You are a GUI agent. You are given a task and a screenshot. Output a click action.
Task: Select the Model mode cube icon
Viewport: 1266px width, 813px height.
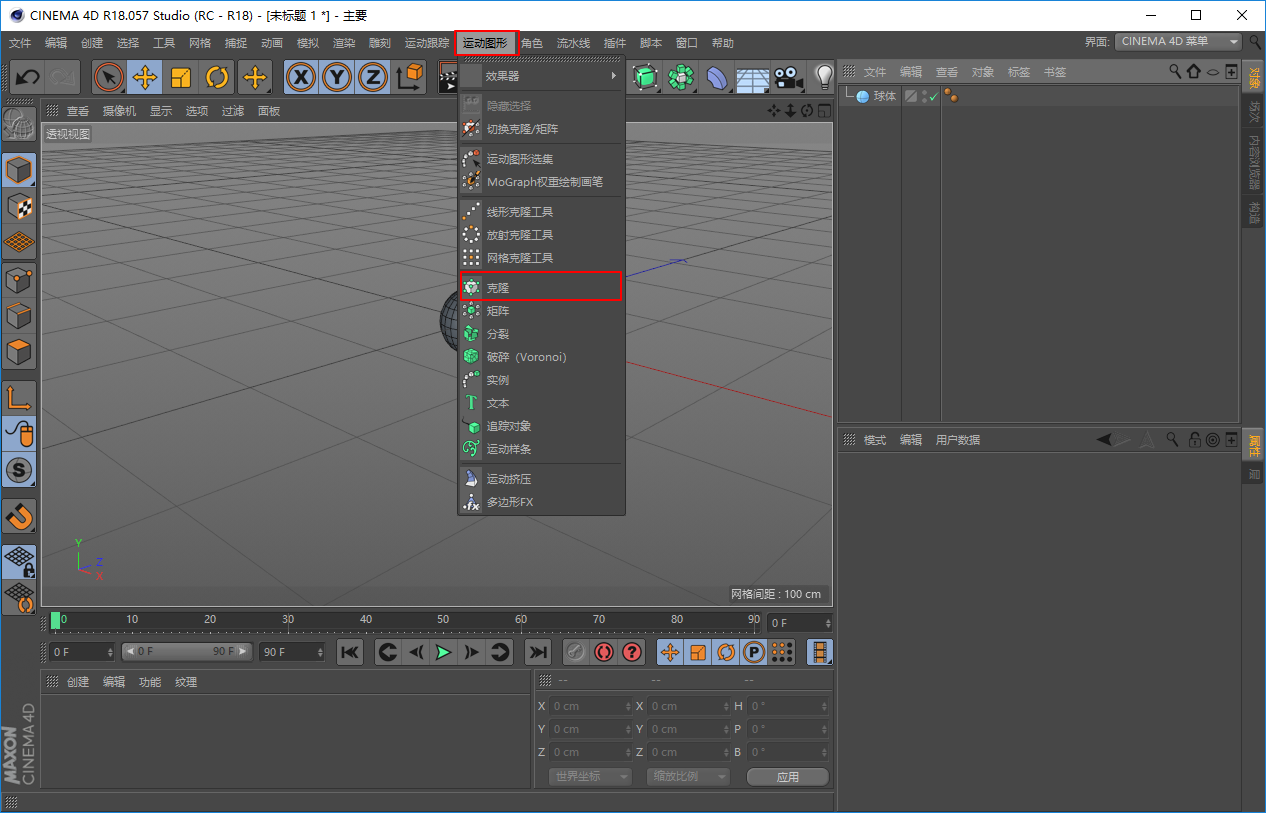pos(19,171)
